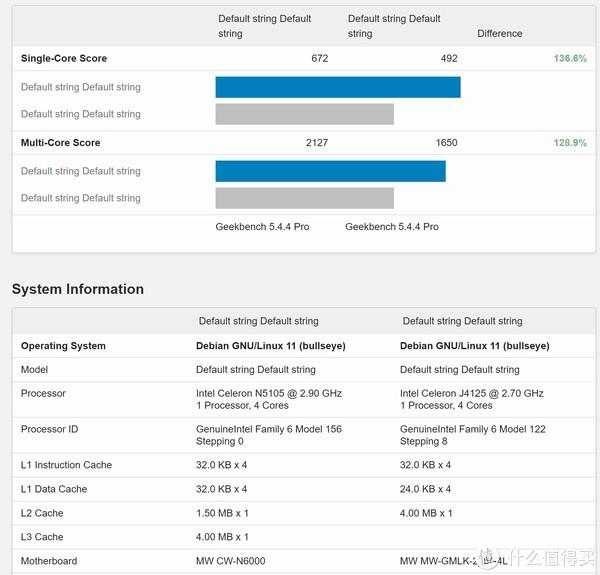The width and height of the screenshot is (600, 575).
Task: Click the System Information heading
Action: click(78, 289)
